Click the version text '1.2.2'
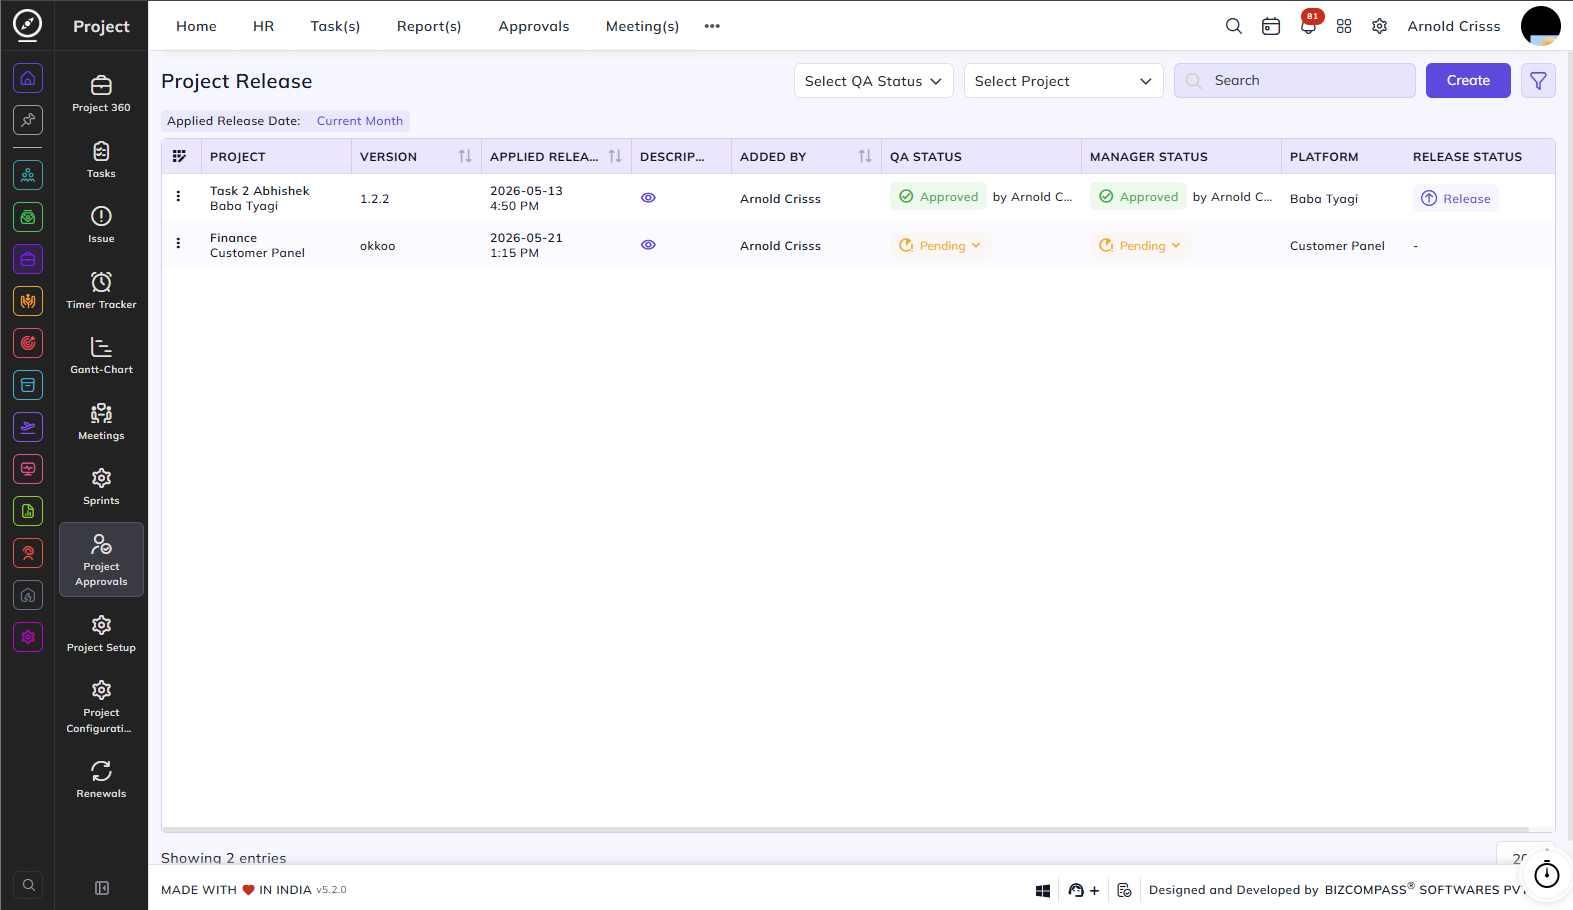Image resolution: width=1573 pixels, height=910 pixels. click(375, 199)
